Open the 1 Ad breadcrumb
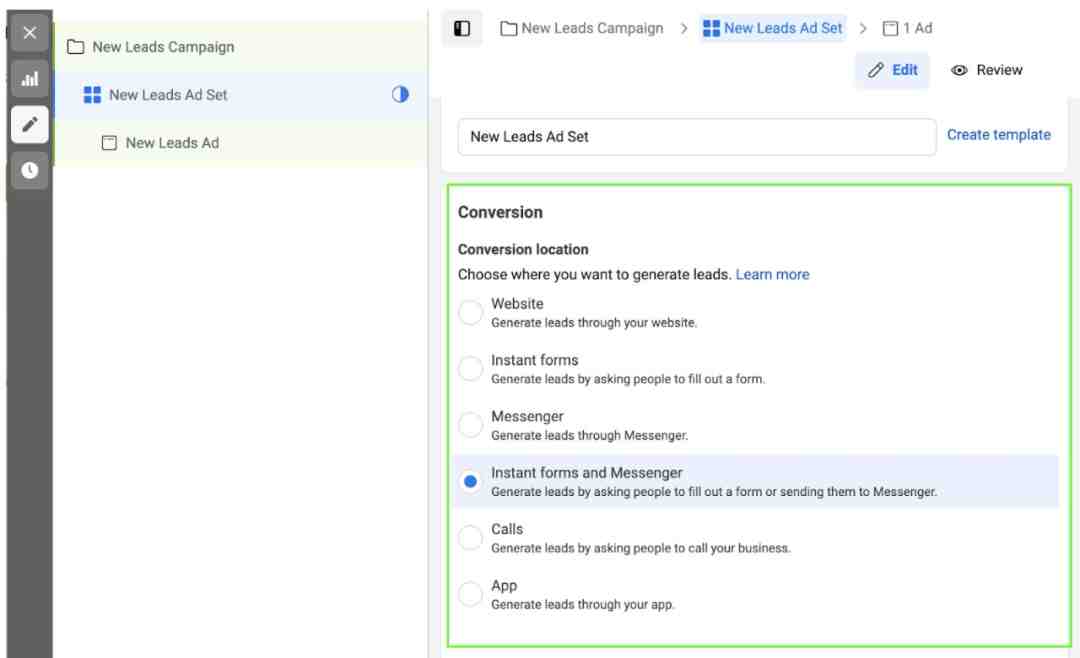The height and width of the screenshot is (658, 1080). [908, 28]
